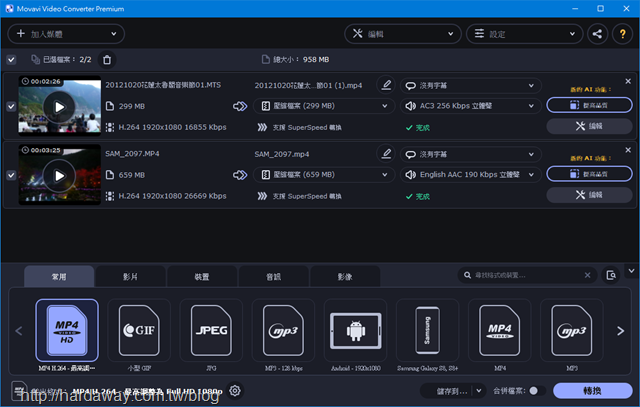Click edit button for 20121020 file

point(589,126)
